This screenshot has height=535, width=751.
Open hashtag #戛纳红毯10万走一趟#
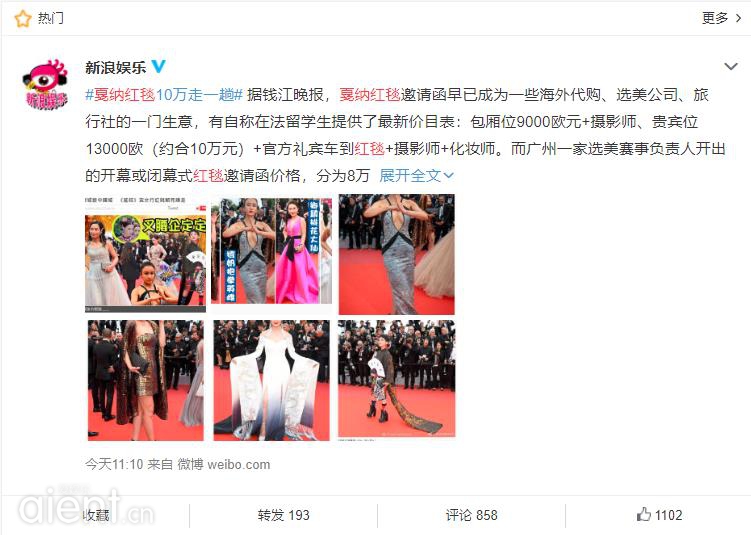[164, 95]
